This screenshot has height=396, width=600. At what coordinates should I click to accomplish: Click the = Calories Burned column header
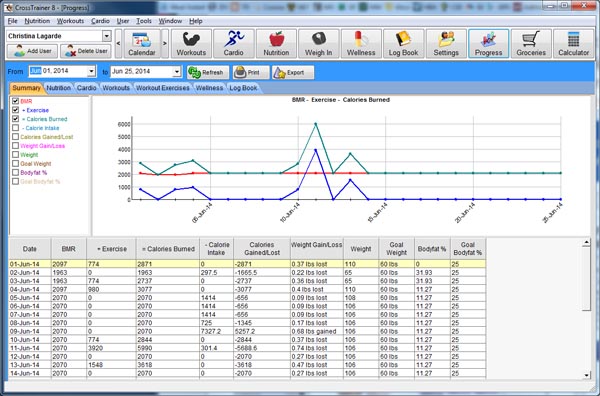point(168,249)
